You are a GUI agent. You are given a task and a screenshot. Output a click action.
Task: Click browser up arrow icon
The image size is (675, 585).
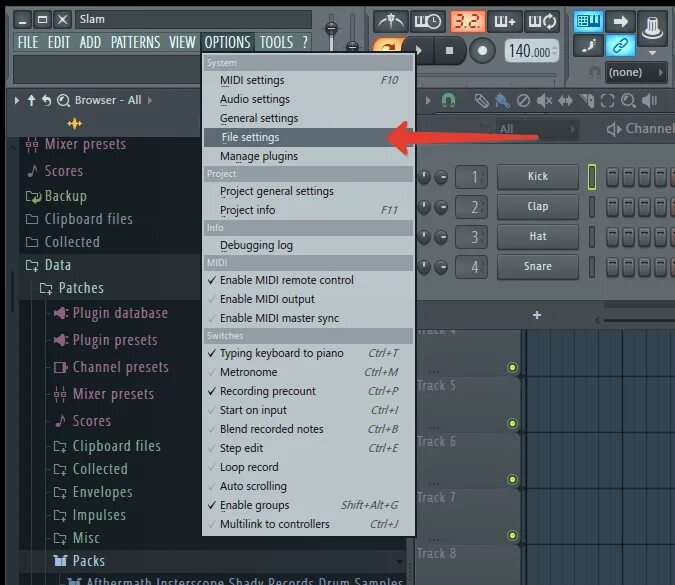(x=31, y=100)
